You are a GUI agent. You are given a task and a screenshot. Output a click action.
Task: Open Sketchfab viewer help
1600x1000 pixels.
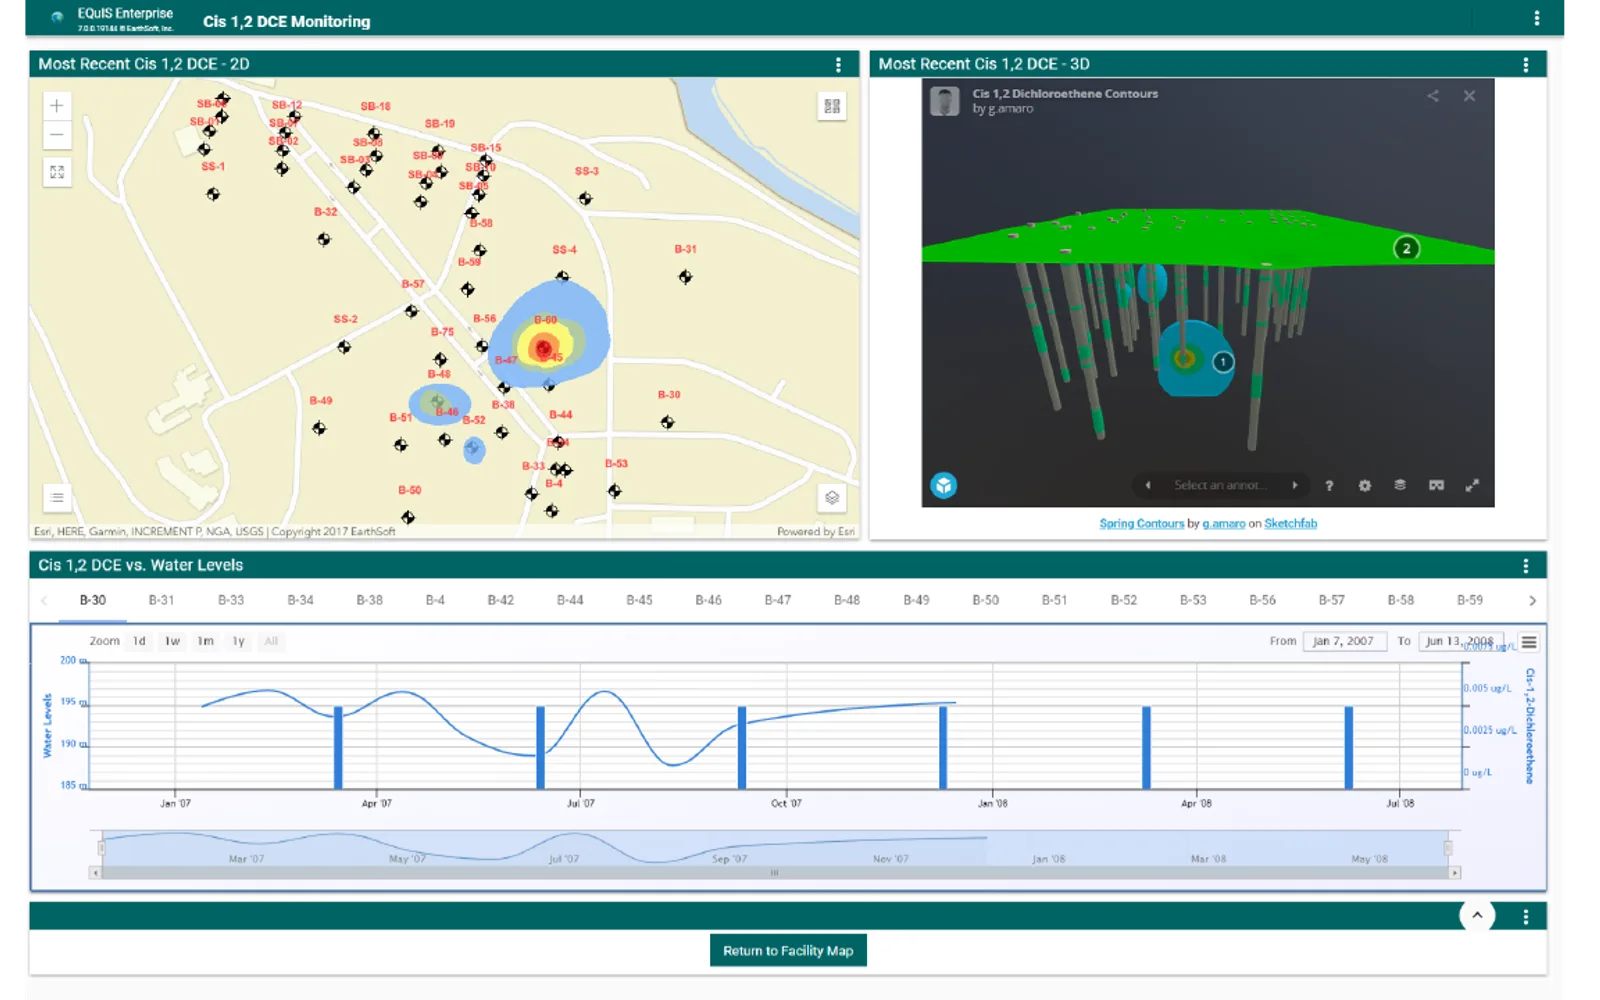point(1329,485)
